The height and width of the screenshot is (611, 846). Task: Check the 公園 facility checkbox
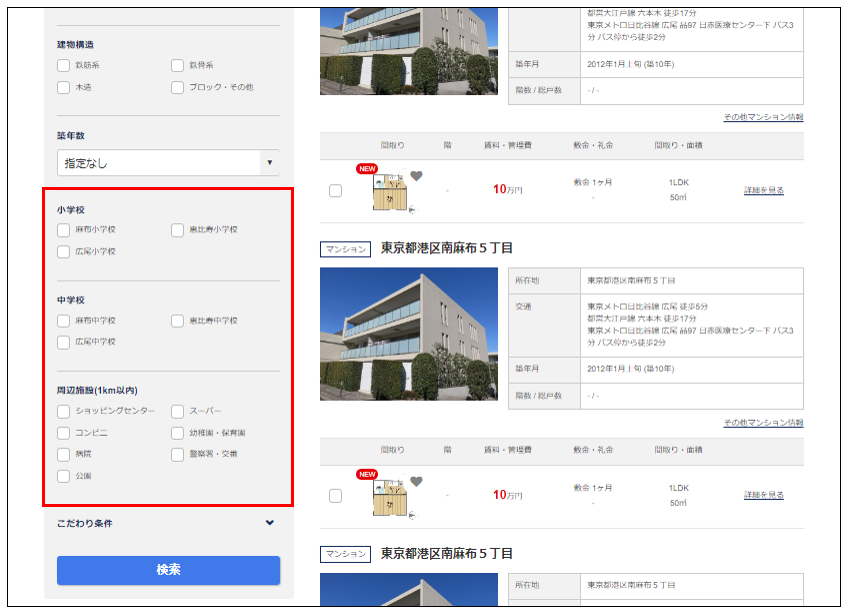pyautogui.click(x=64, y=476)
